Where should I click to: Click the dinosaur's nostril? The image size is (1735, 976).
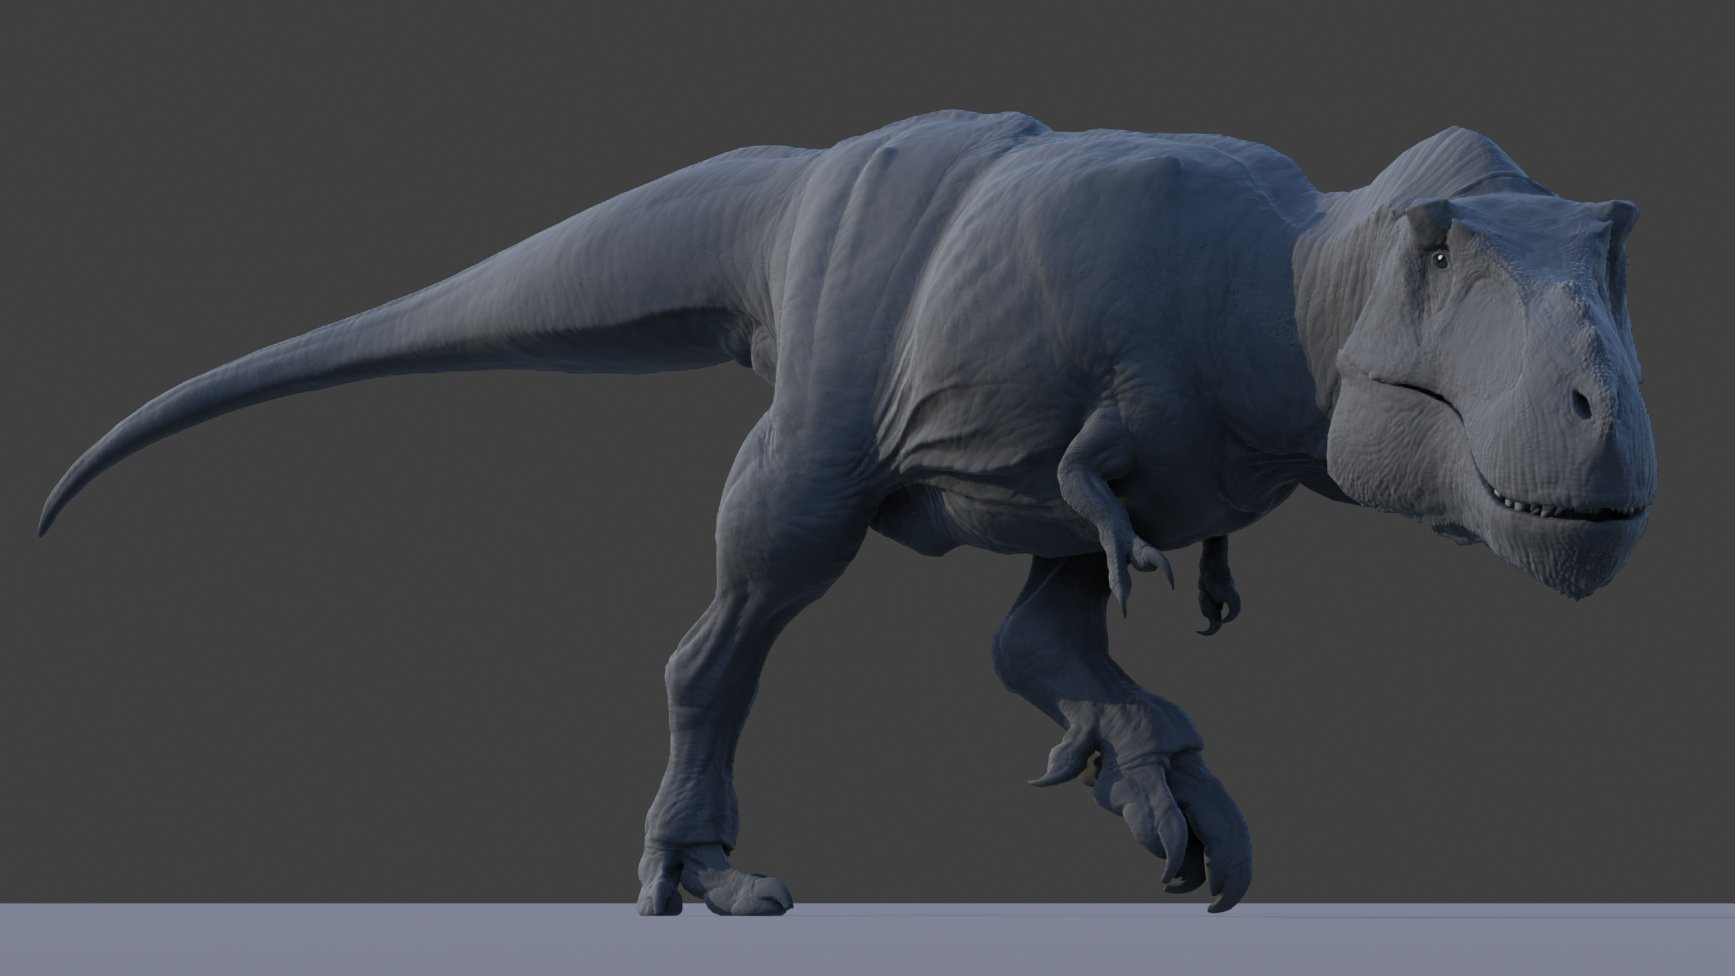click(1581, 404)
